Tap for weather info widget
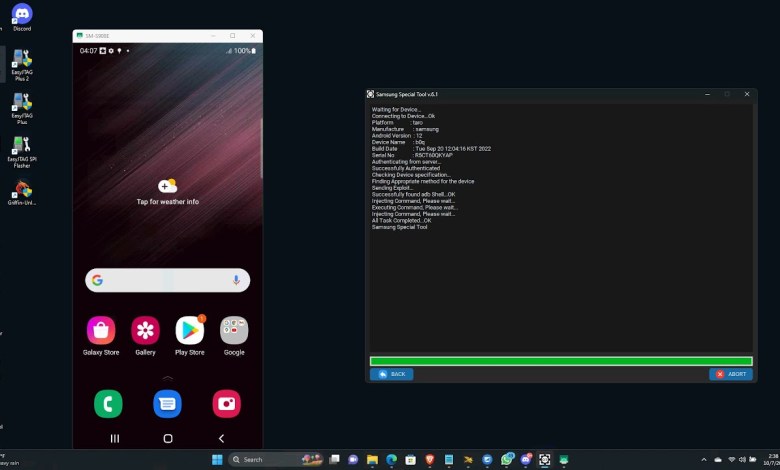The height and width of the screenshot is (470, 780). coord(167,192)
